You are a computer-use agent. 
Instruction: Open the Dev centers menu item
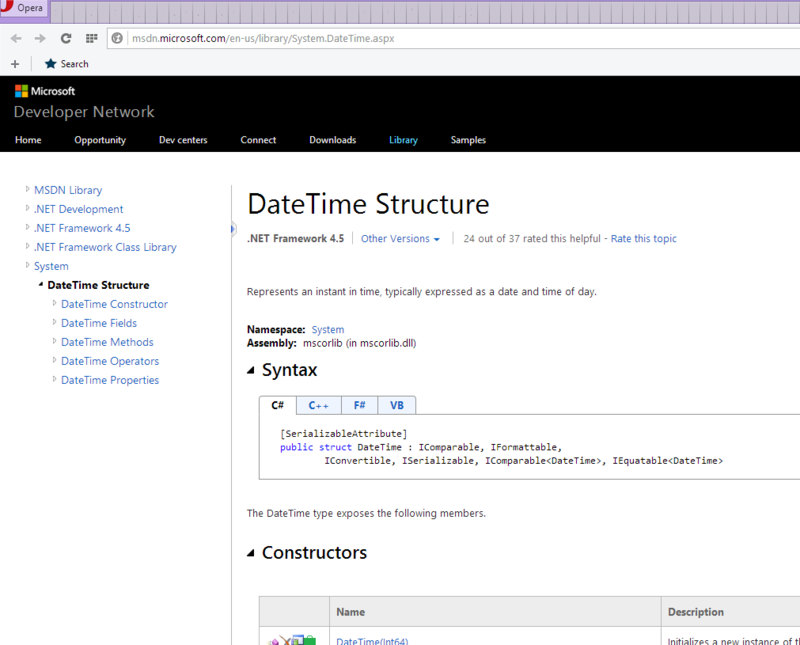point(183,140)
